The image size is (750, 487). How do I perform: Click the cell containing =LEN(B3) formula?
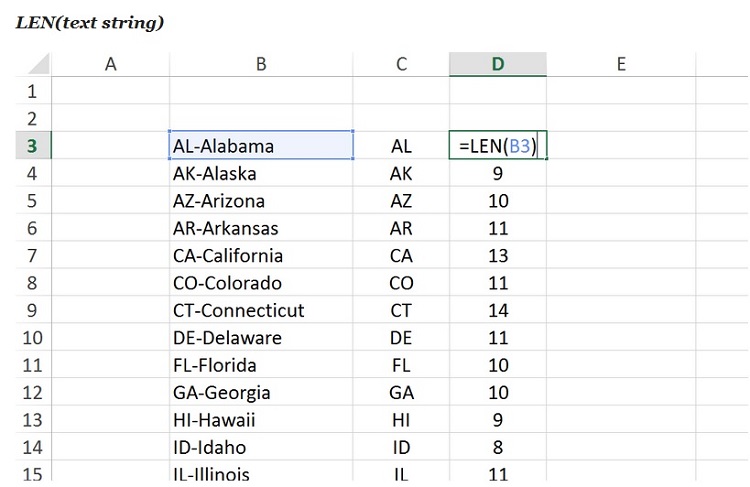497,146
